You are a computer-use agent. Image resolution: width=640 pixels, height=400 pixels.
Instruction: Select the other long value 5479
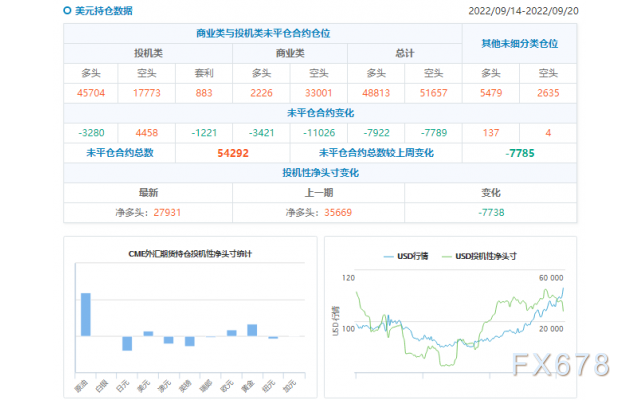(x=491, y=93)
